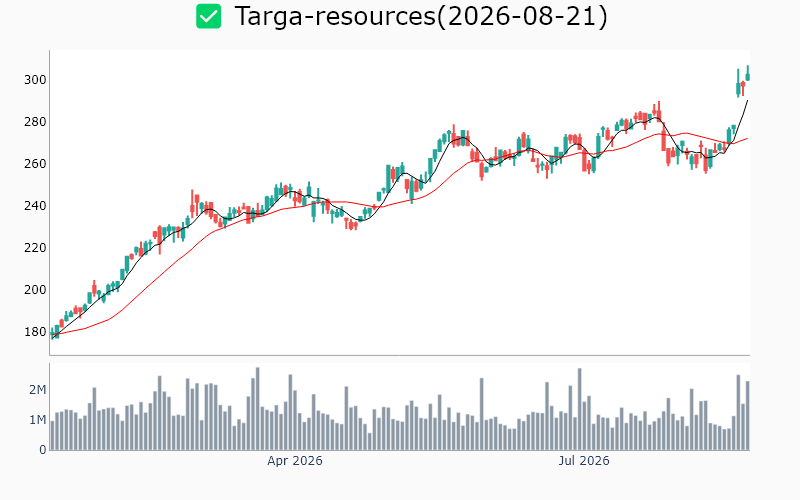Click the Targa-resources chart title text

tap(421, 16)
